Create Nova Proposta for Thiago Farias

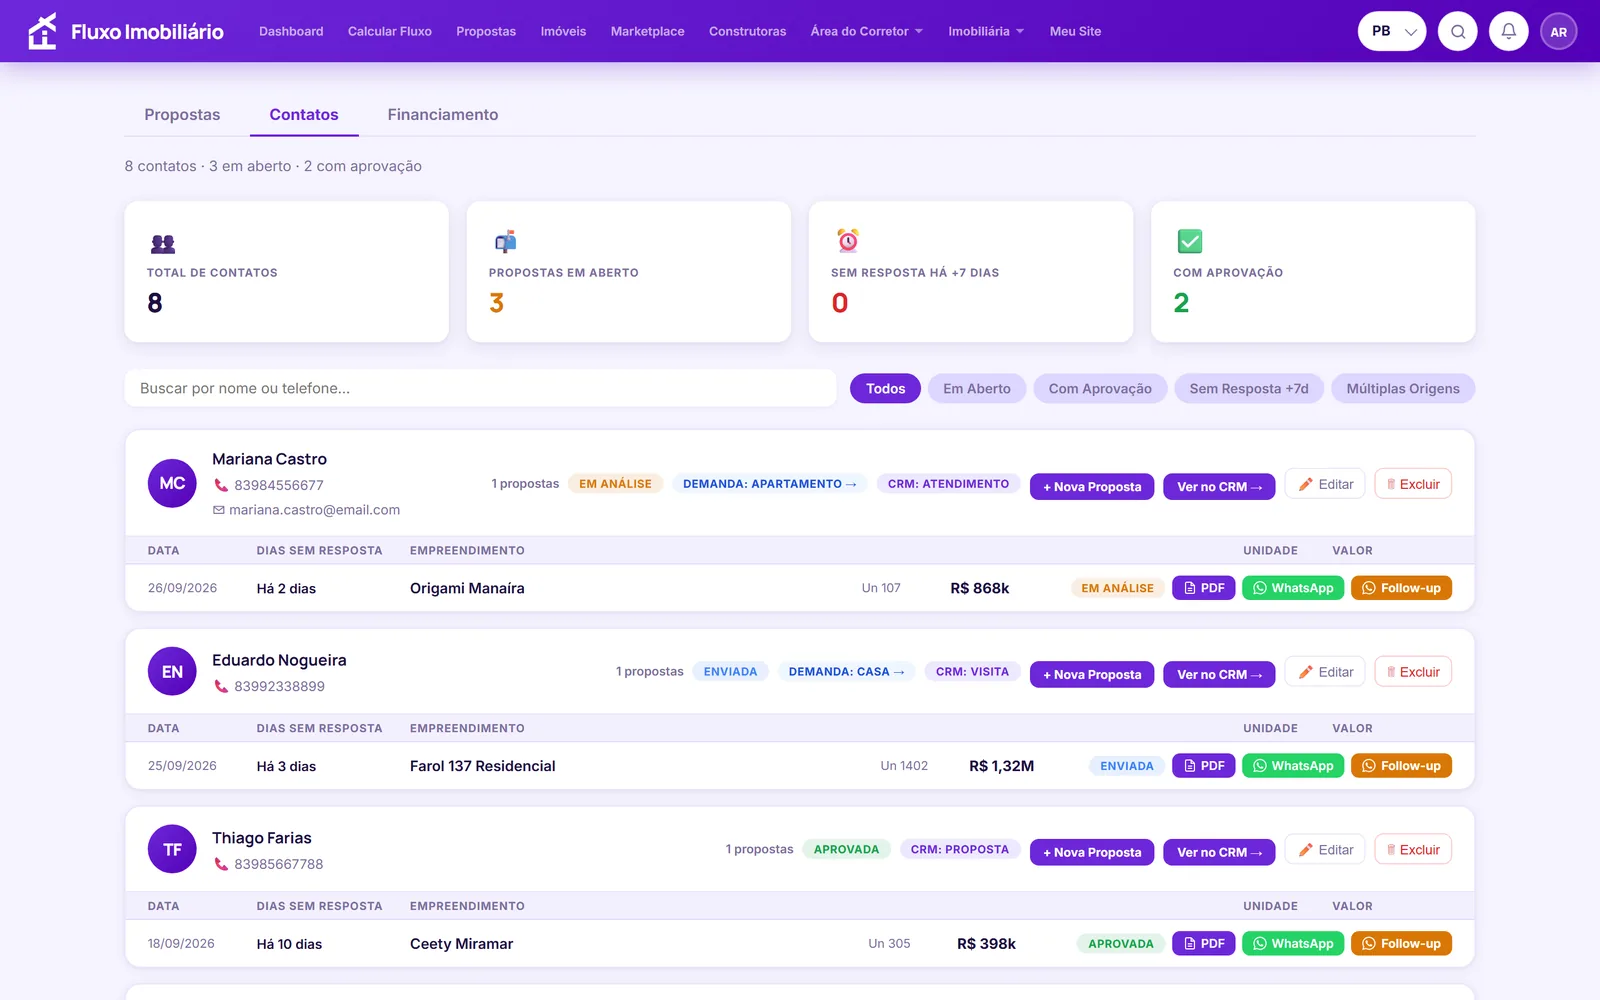(1092, 853)
